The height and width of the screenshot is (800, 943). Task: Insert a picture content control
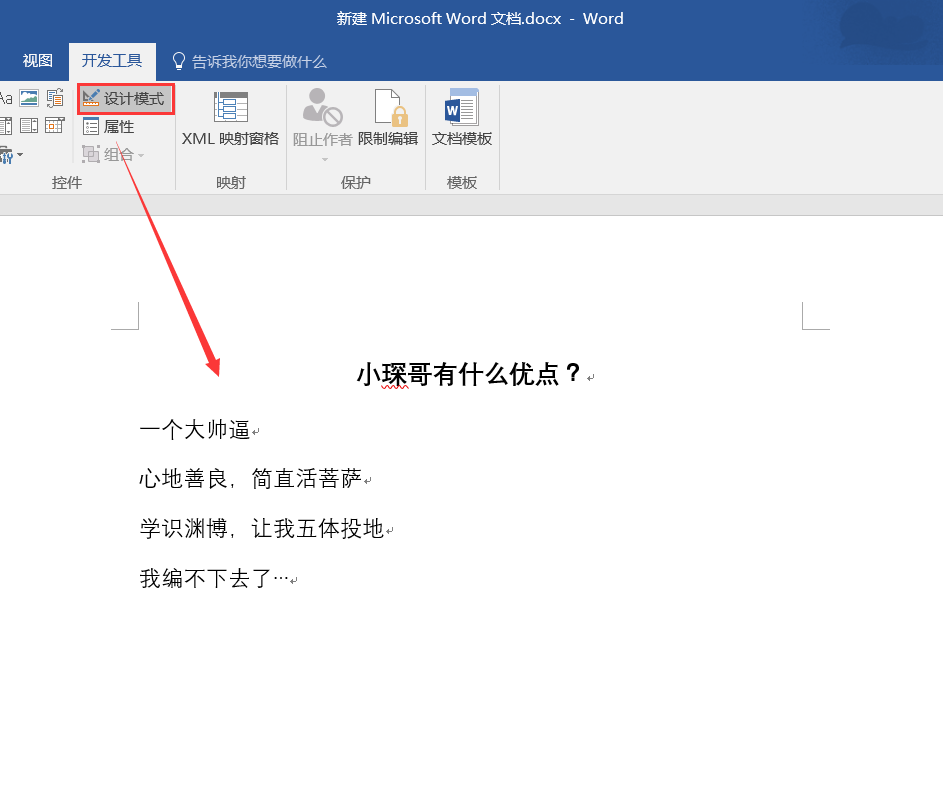29,97
